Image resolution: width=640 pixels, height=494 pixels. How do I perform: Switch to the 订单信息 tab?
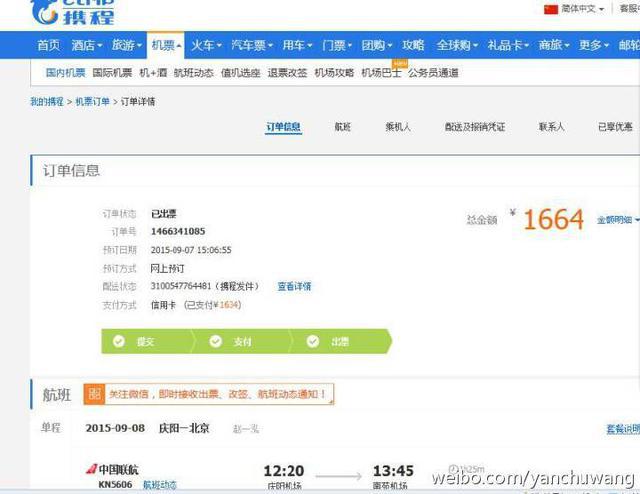point(284,127)
